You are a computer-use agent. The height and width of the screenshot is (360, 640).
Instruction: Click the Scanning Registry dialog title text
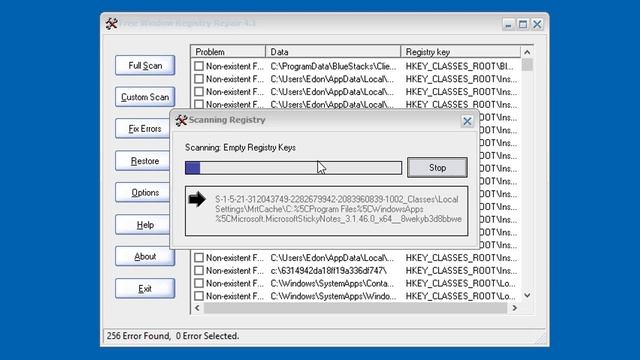227,120
